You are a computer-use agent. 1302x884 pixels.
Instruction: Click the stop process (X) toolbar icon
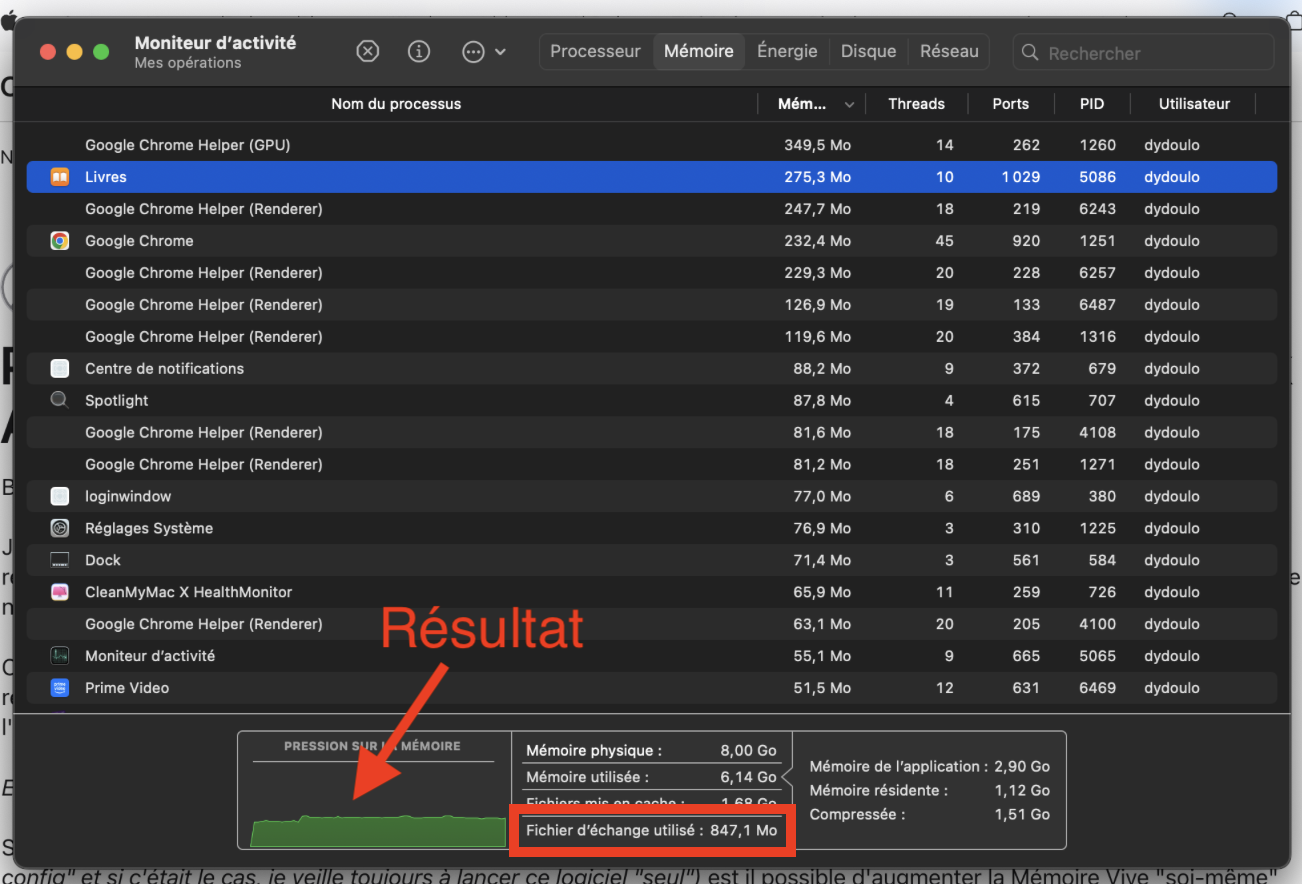[368, 52]
